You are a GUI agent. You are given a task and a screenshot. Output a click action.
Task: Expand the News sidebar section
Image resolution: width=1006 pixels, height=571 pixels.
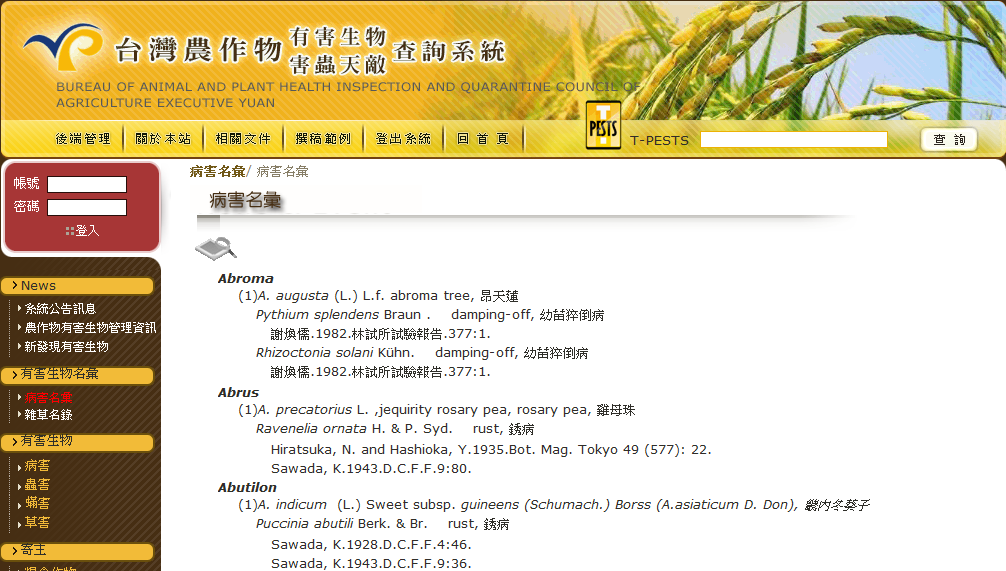point(78,286)
